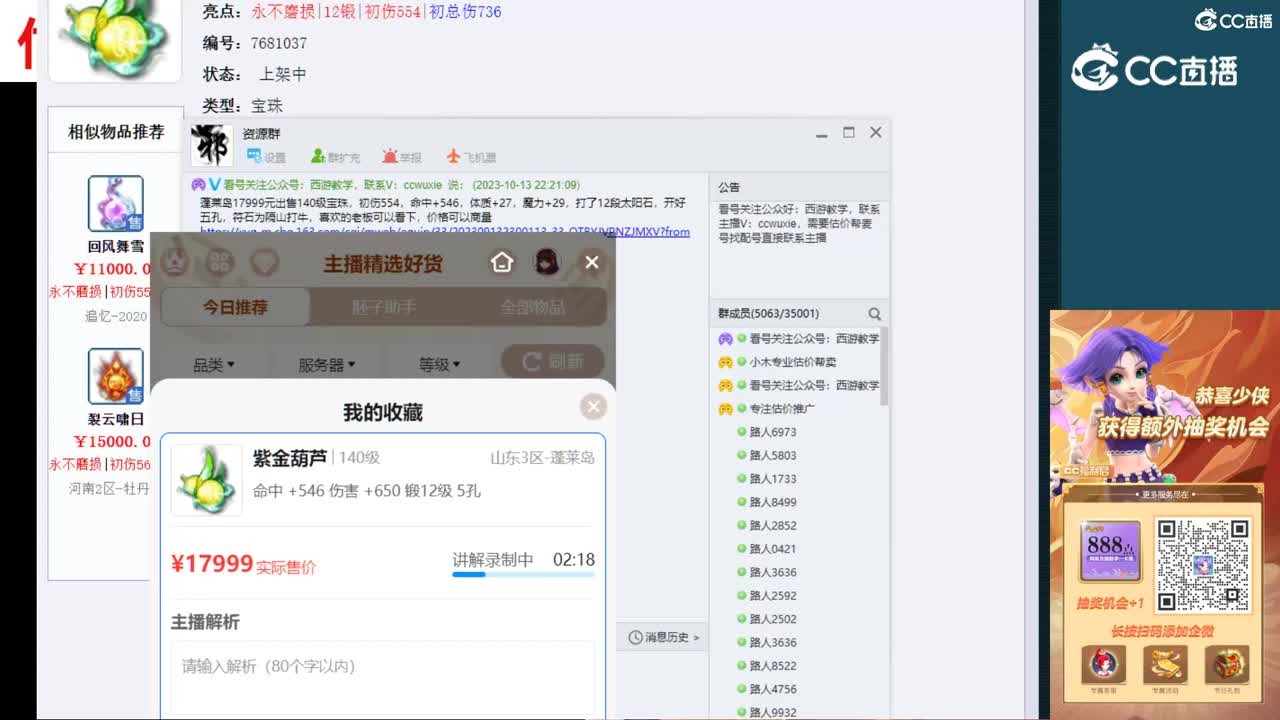This screenshot has height=720, width=1280.
Task: Select member 路人1733
Action: (x=772, y=479)
